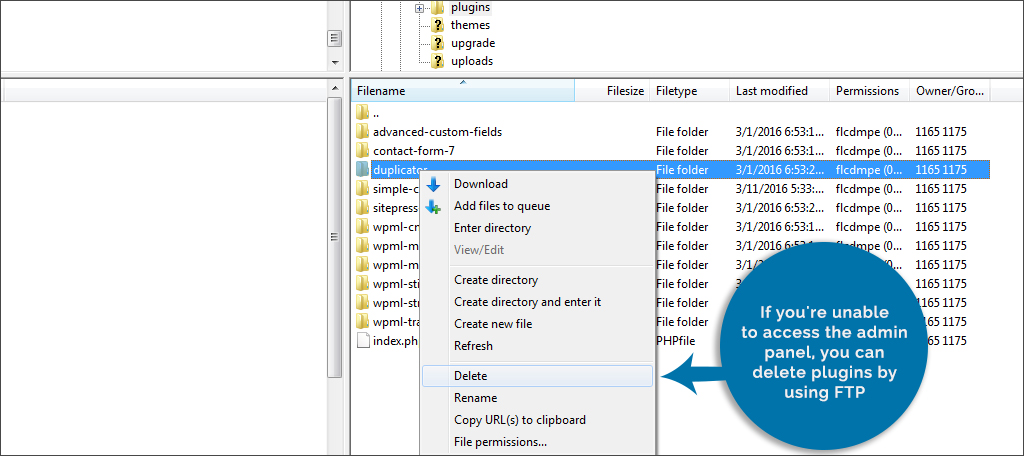The height and width of the screenshot is (456, 1024).
Task: Expand the plugins tree folder
Action: 419,8
